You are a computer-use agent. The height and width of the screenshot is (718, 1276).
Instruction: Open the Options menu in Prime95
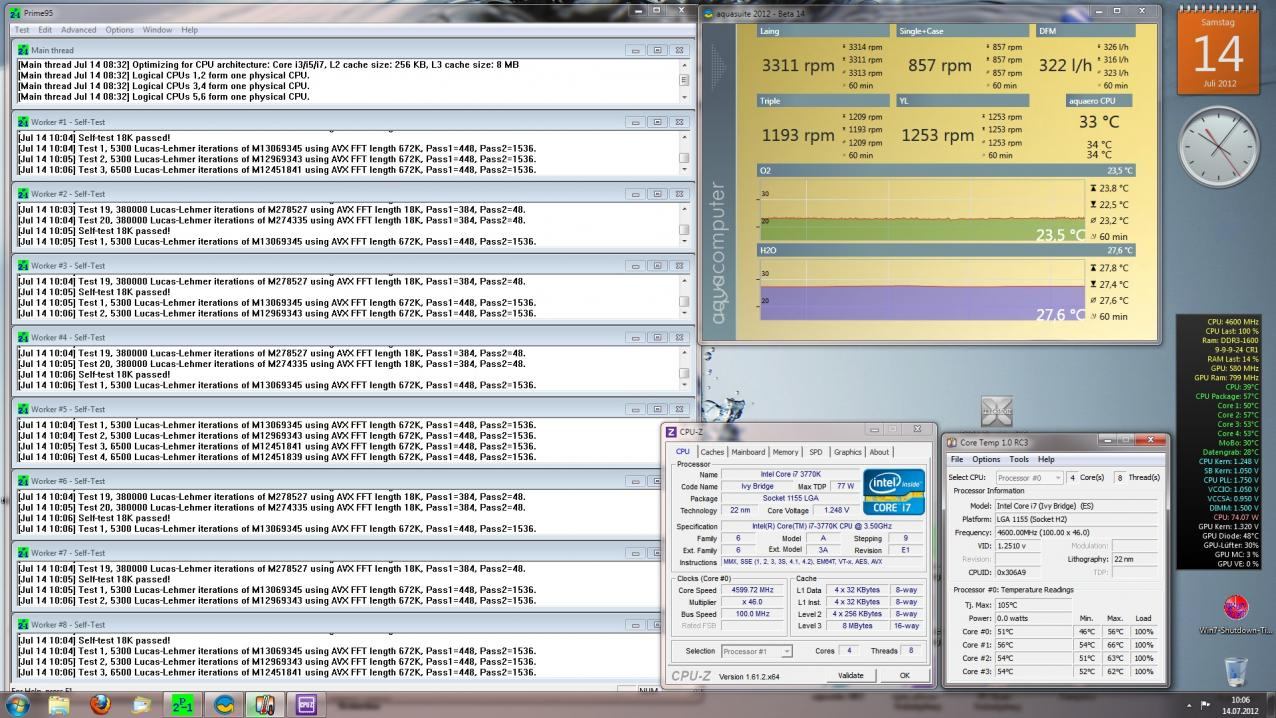119,30
